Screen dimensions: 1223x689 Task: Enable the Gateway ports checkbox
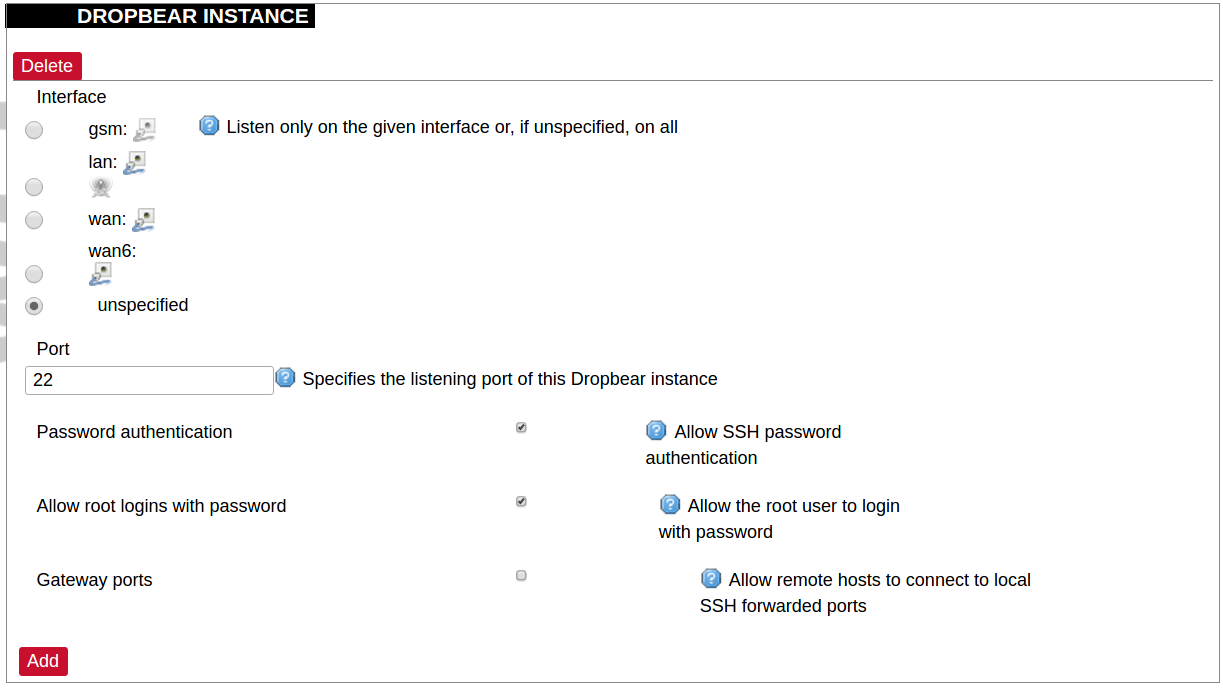tap(521, 576)
